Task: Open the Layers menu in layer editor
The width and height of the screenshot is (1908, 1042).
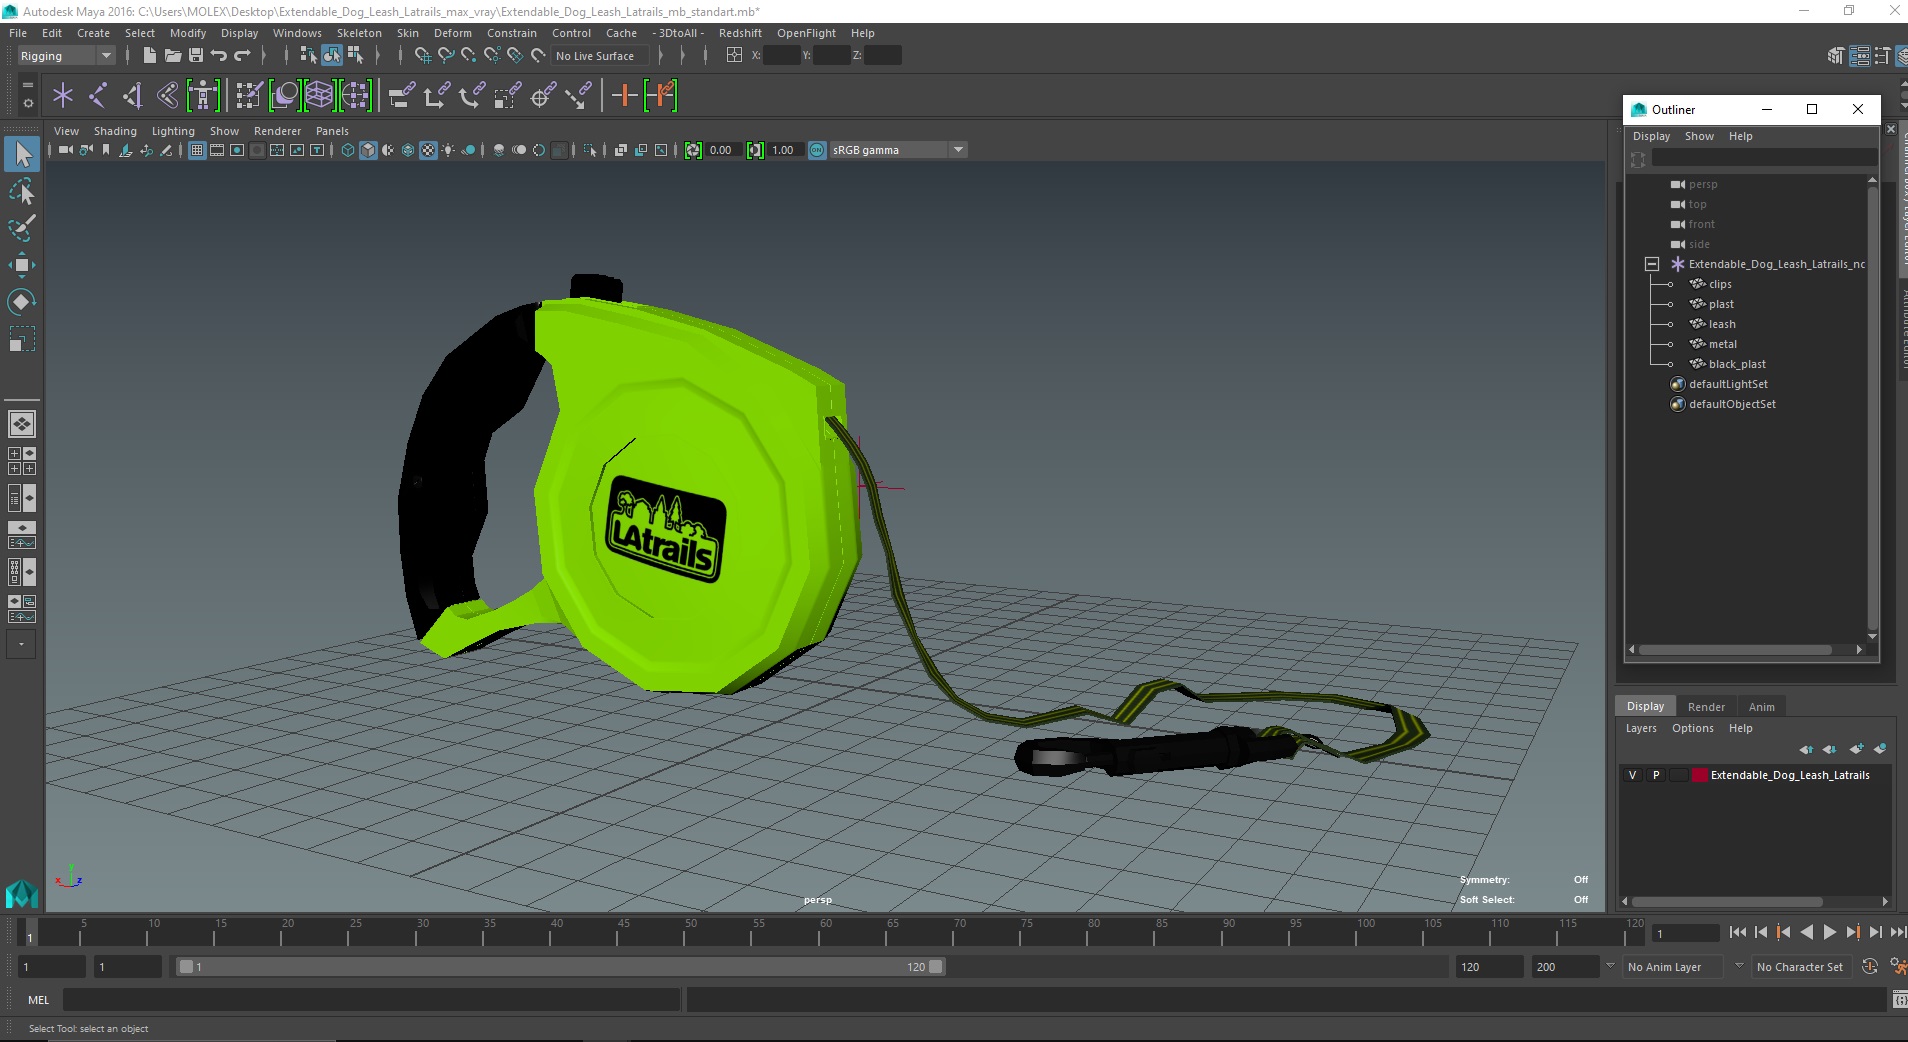Action: [x=1640, y=728]
